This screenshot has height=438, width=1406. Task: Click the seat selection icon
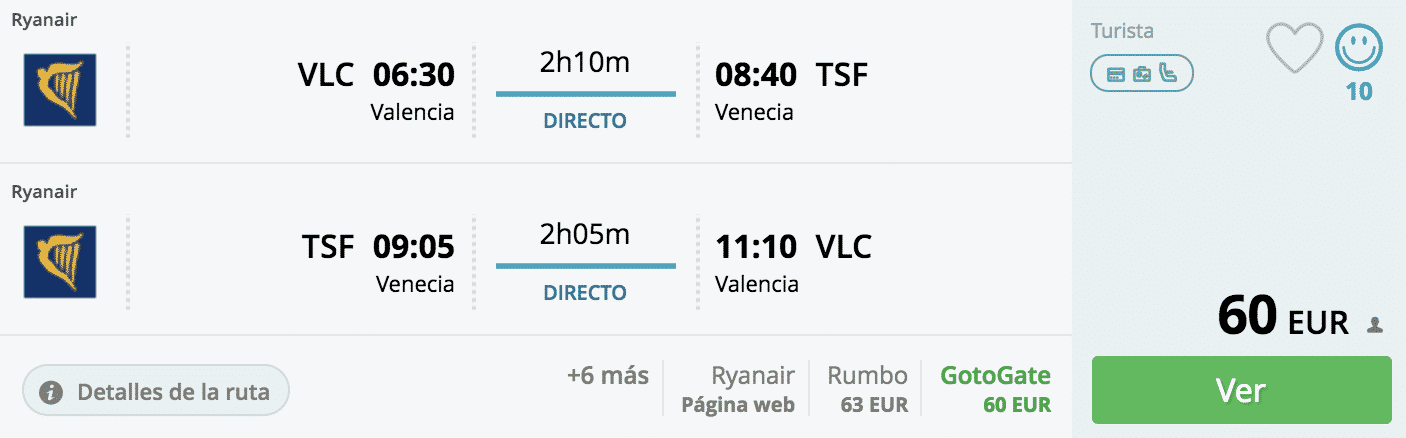click(x=1168, y=73)
